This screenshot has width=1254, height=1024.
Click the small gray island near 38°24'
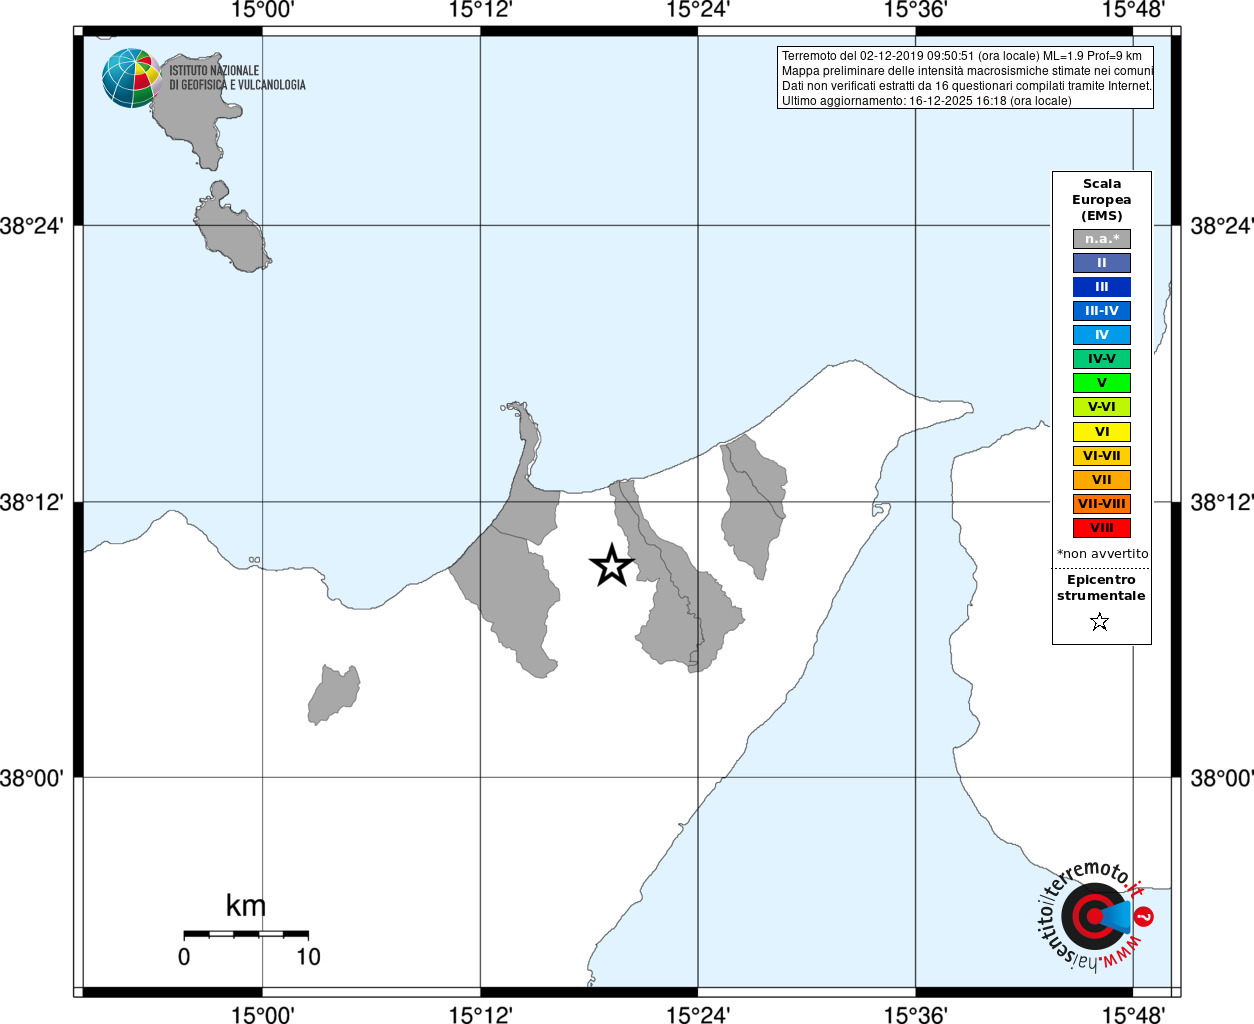pos(231,228)
